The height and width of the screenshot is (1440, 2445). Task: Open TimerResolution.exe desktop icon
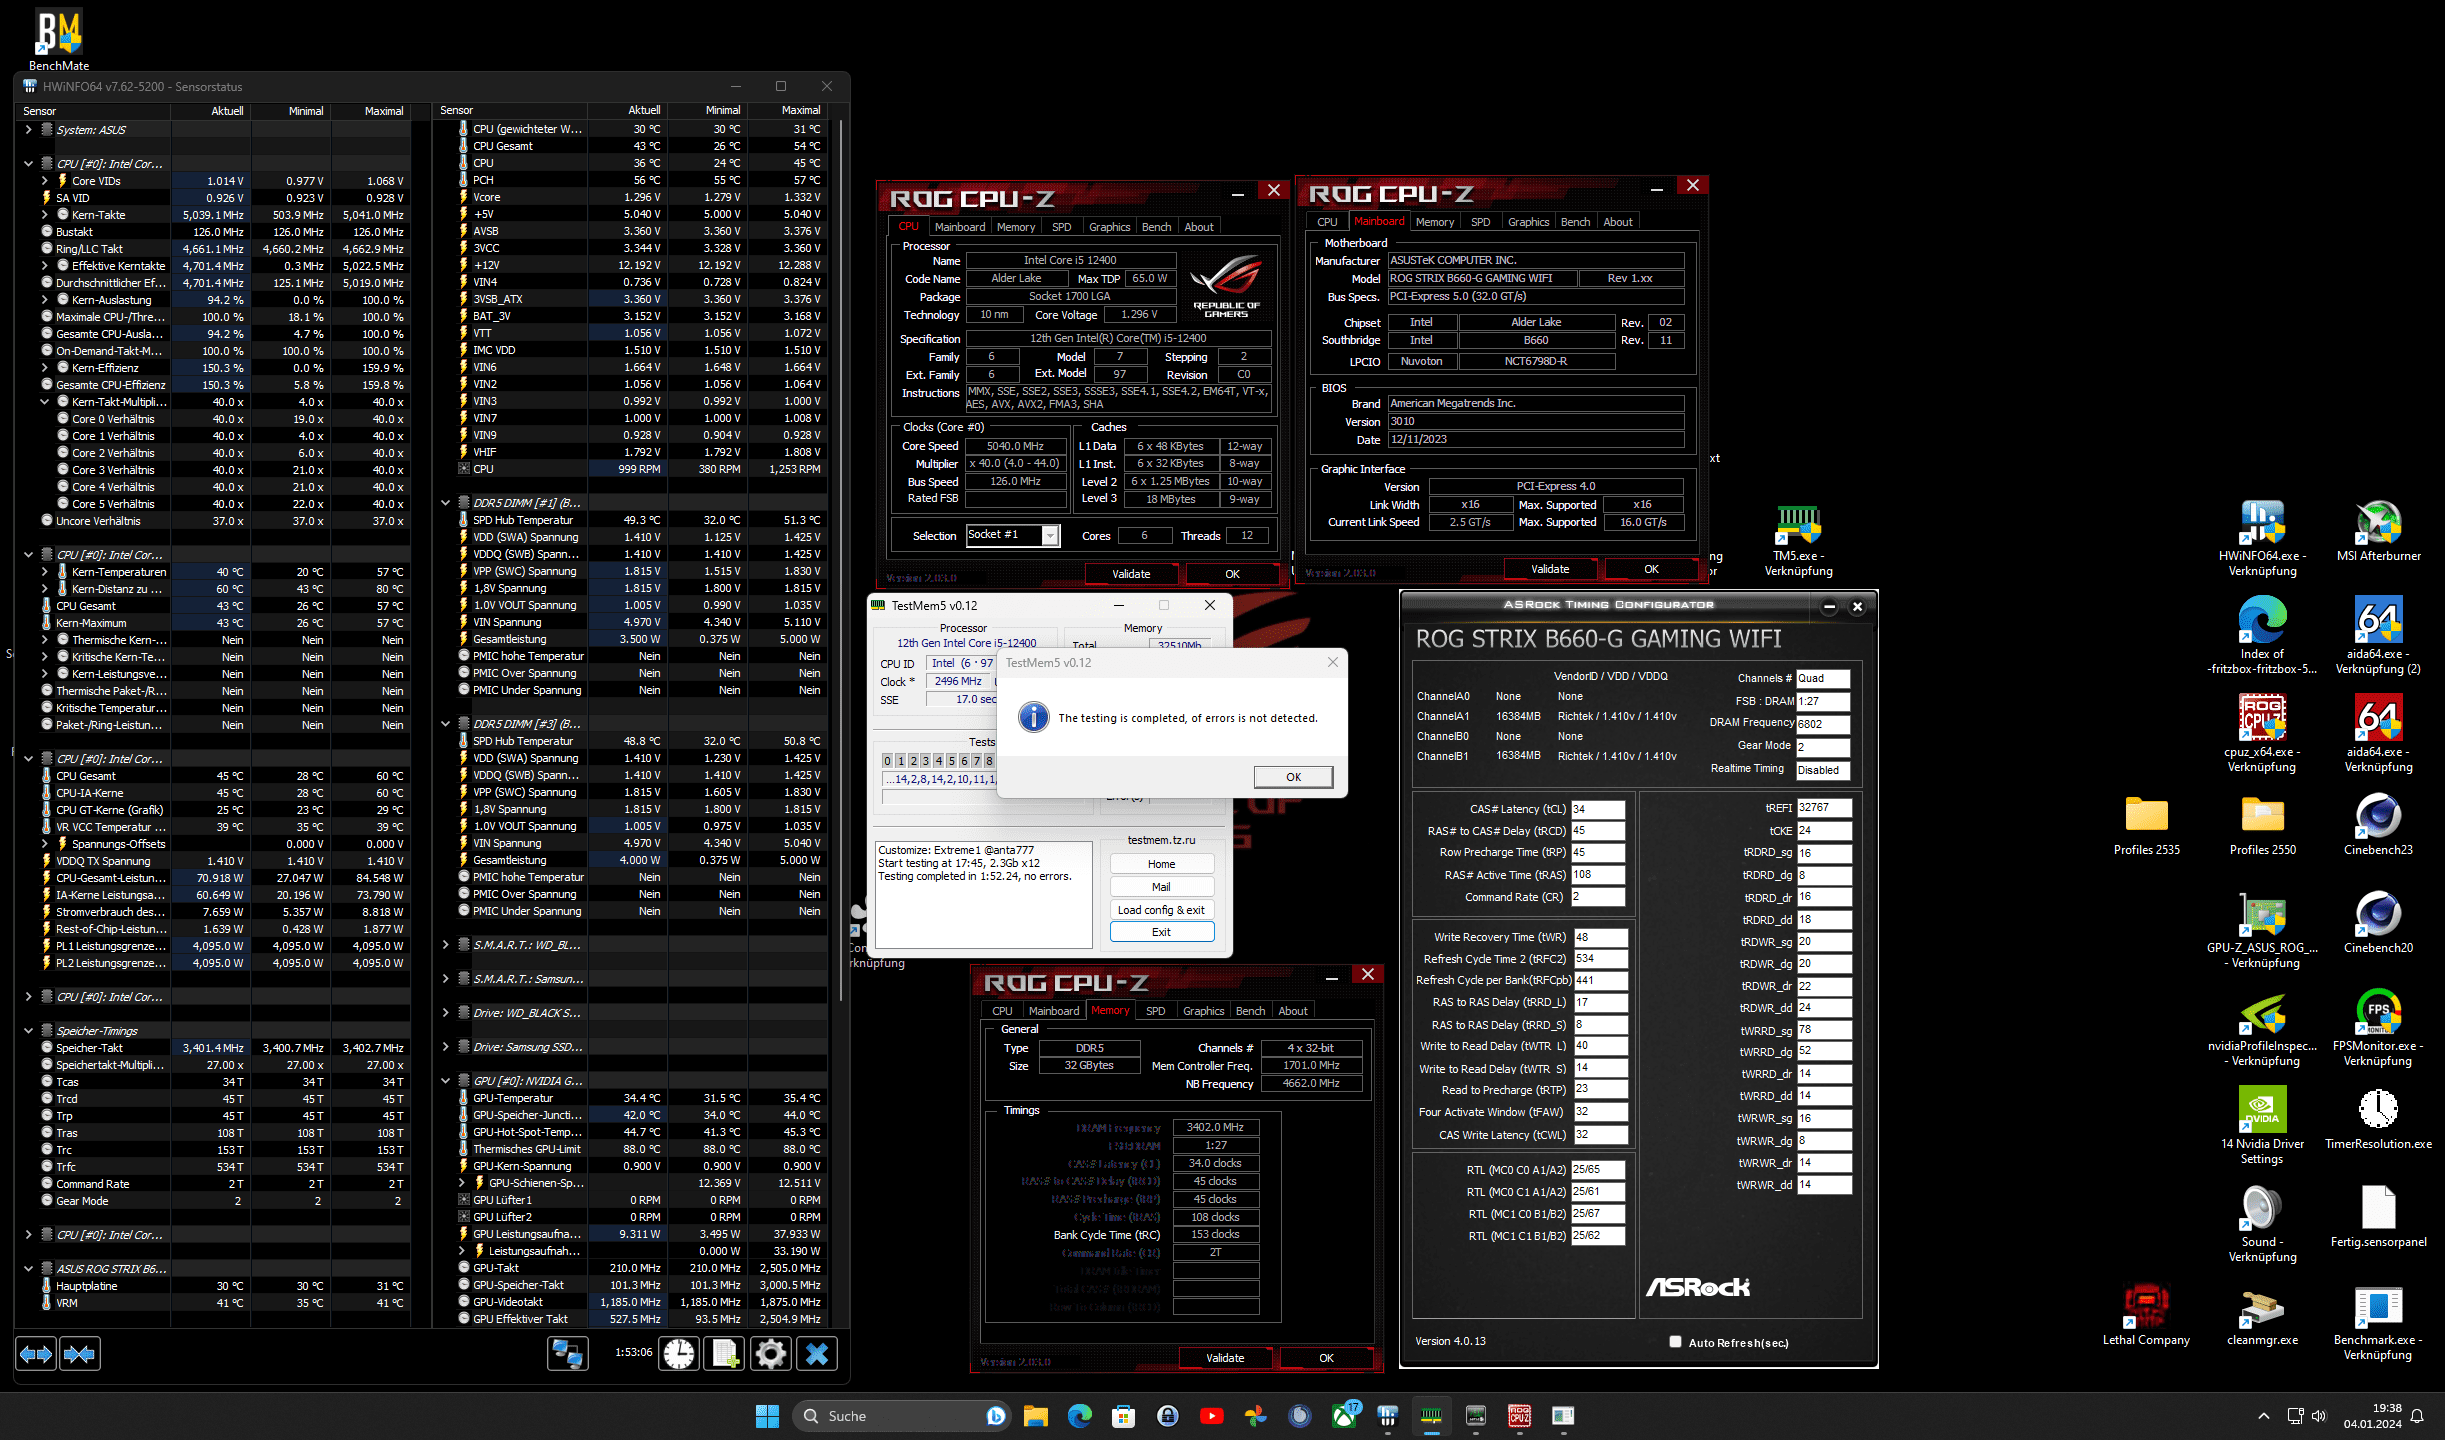click(2378, 1118)
